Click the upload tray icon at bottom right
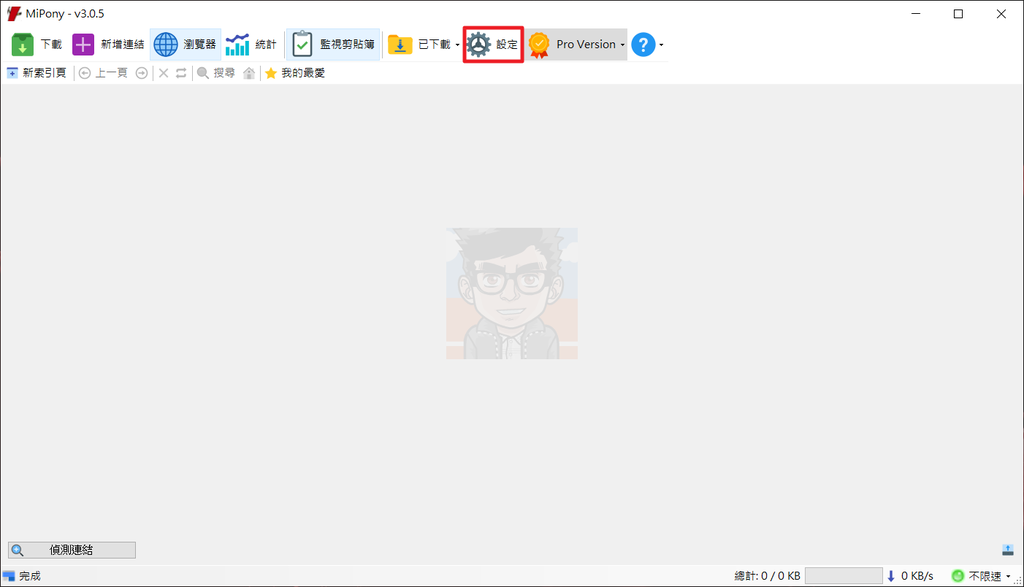Screen dimensions: 1024x587 tap(1008, 550)
